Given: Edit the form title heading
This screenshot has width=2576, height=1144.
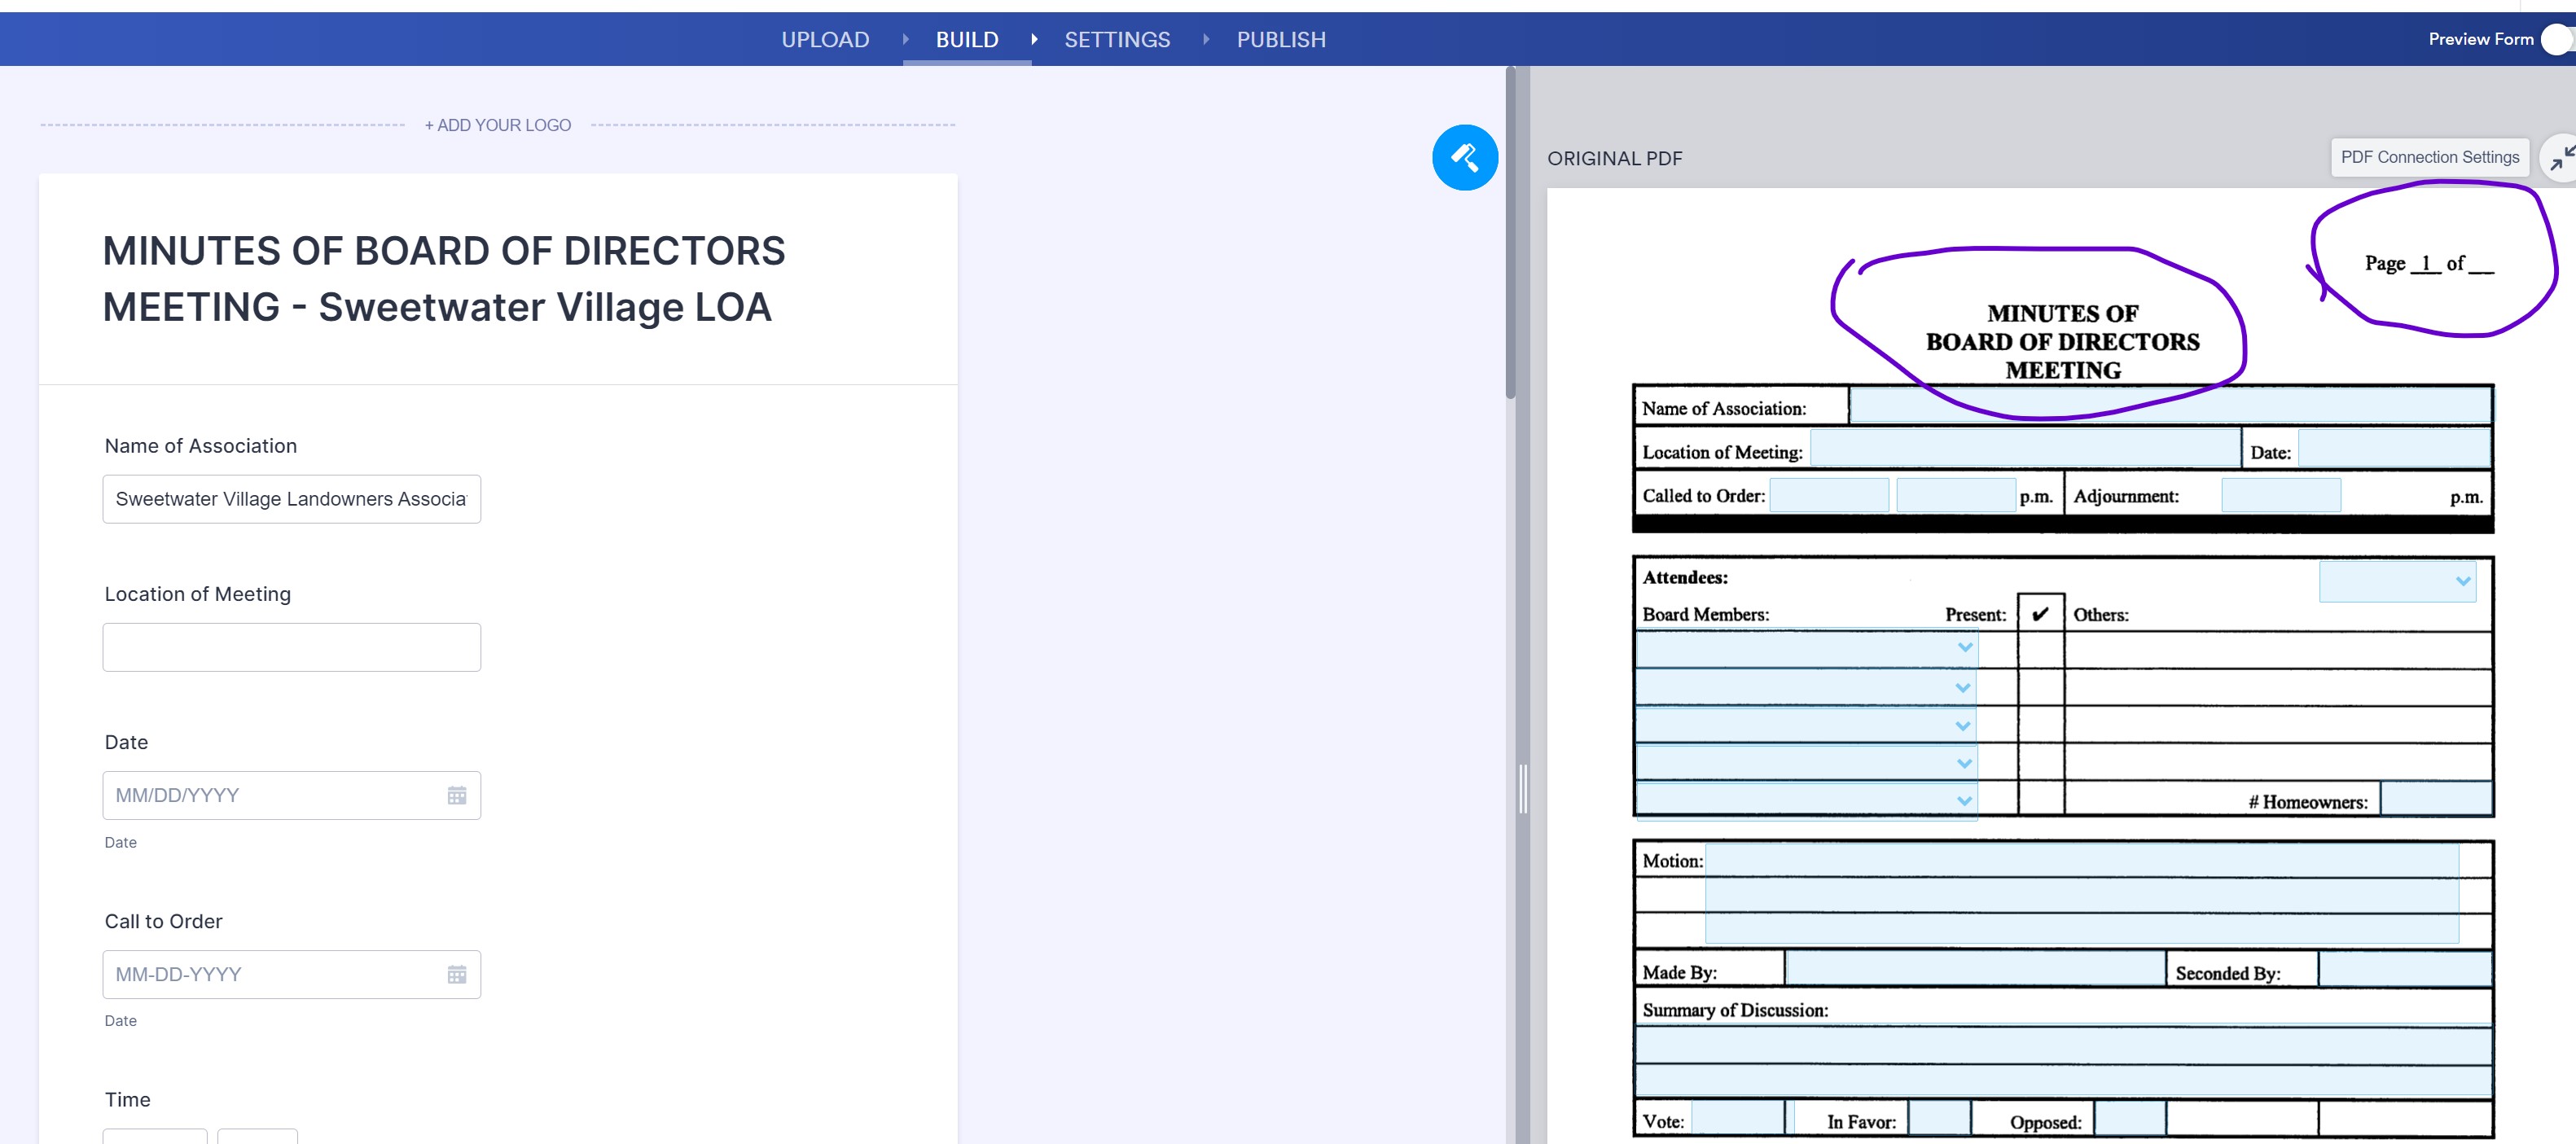Looking at the screenshot, I should tap(444, 278).
